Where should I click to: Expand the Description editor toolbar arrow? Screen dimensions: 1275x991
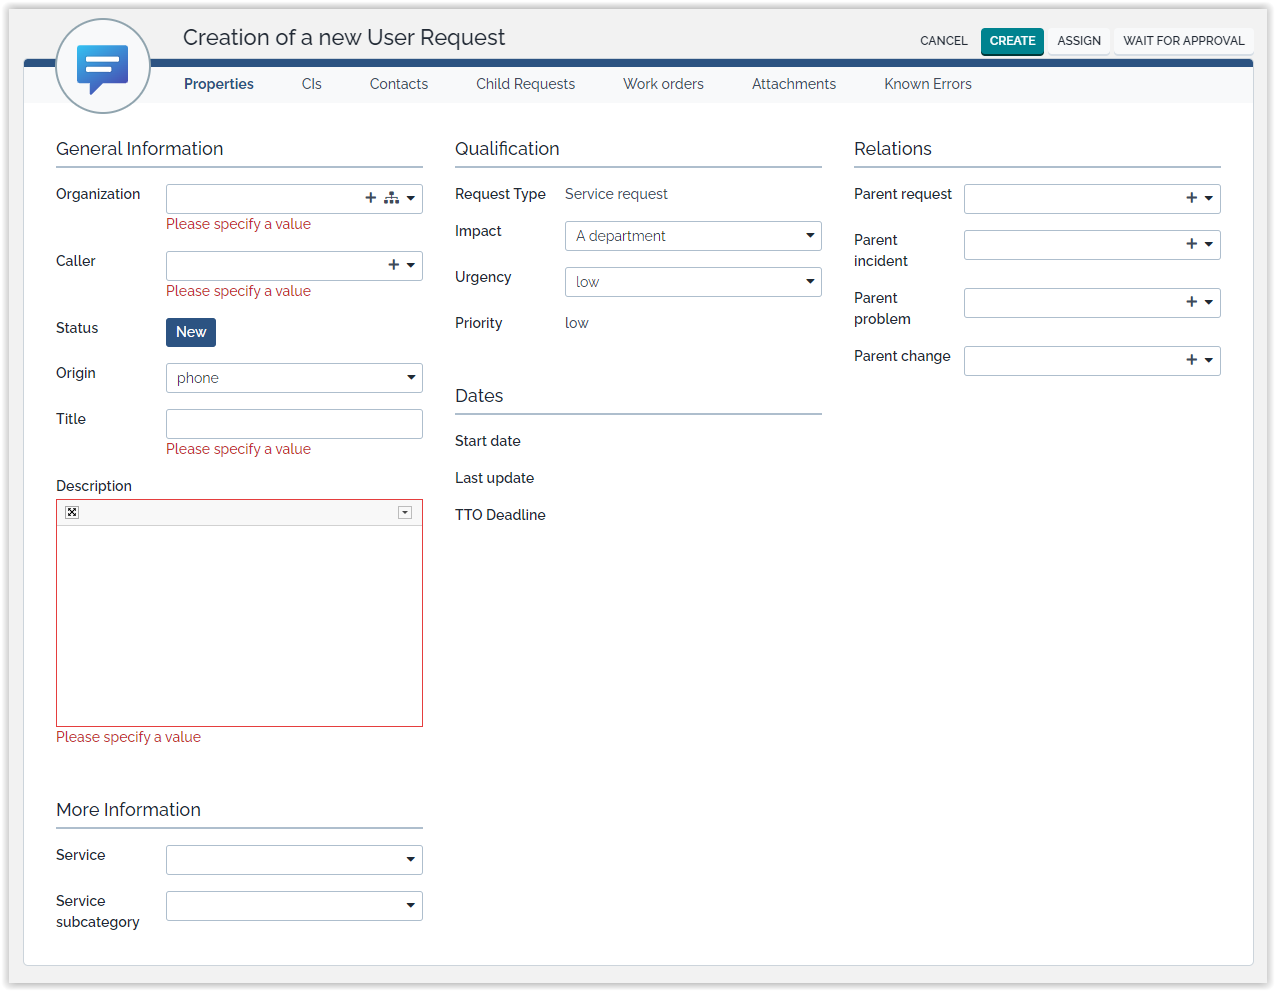point(405,512)
